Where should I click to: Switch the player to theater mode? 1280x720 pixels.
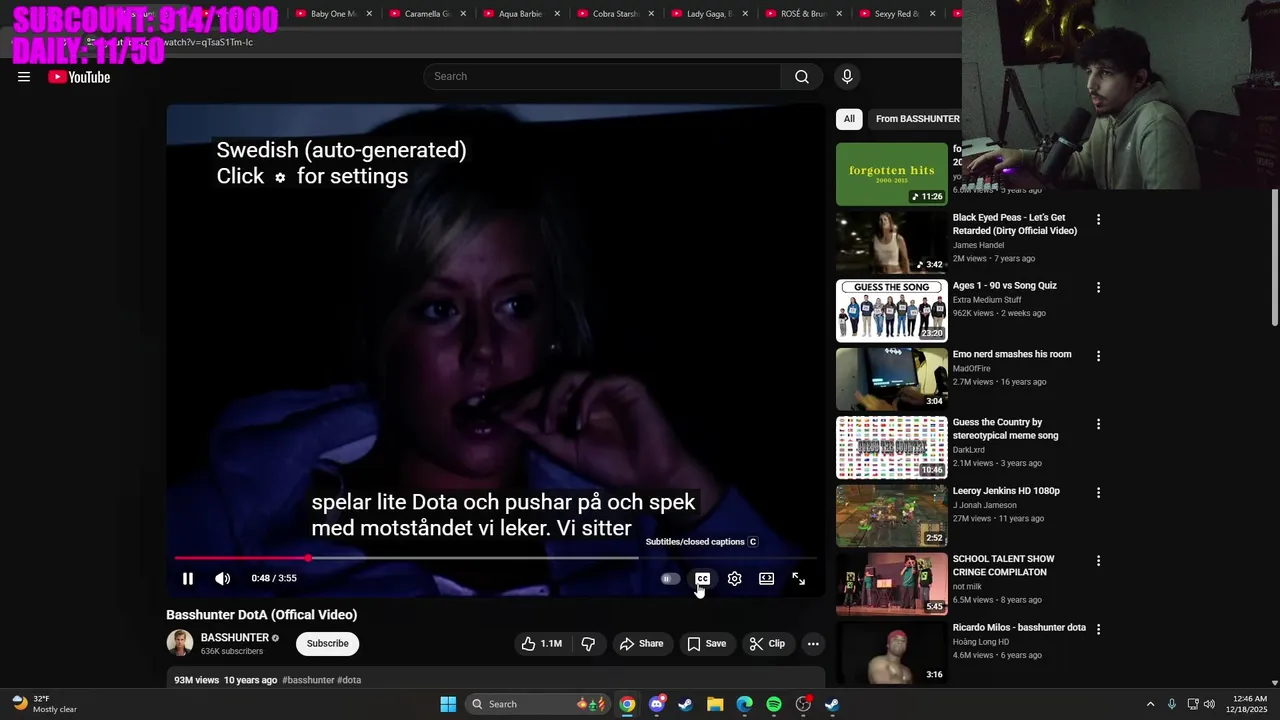767,579
